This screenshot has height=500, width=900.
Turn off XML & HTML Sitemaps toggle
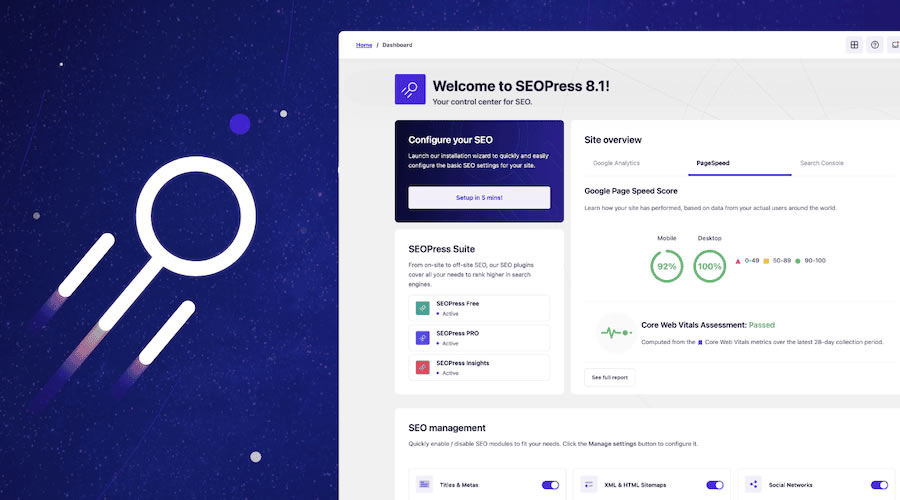714,485
